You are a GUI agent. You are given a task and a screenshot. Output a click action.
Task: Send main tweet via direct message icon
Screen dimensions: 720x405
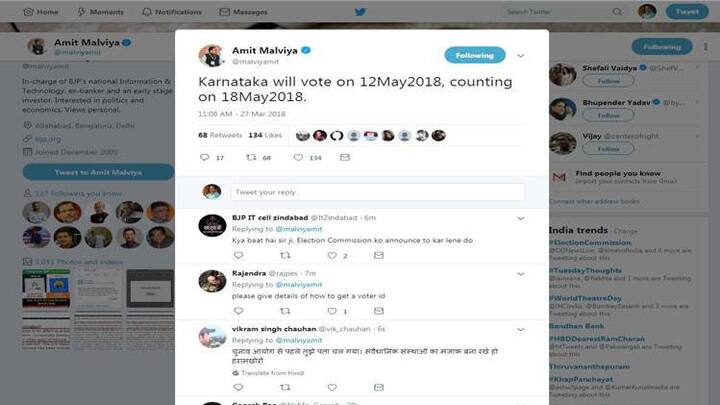tap(345, 158)
